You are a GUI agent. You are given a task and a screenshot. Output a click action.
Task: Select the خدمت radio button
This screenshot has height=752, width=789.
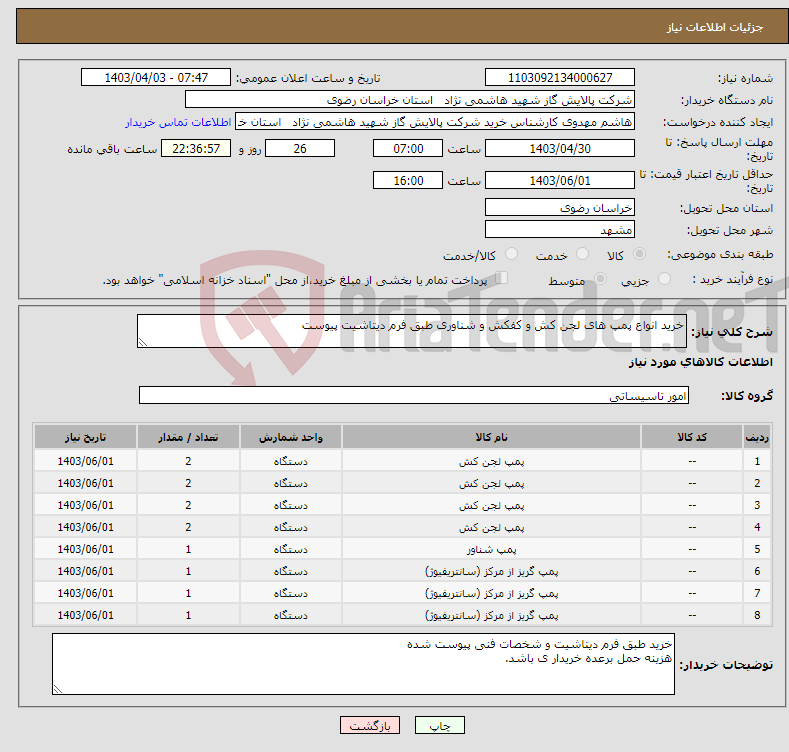click(582, 254)
